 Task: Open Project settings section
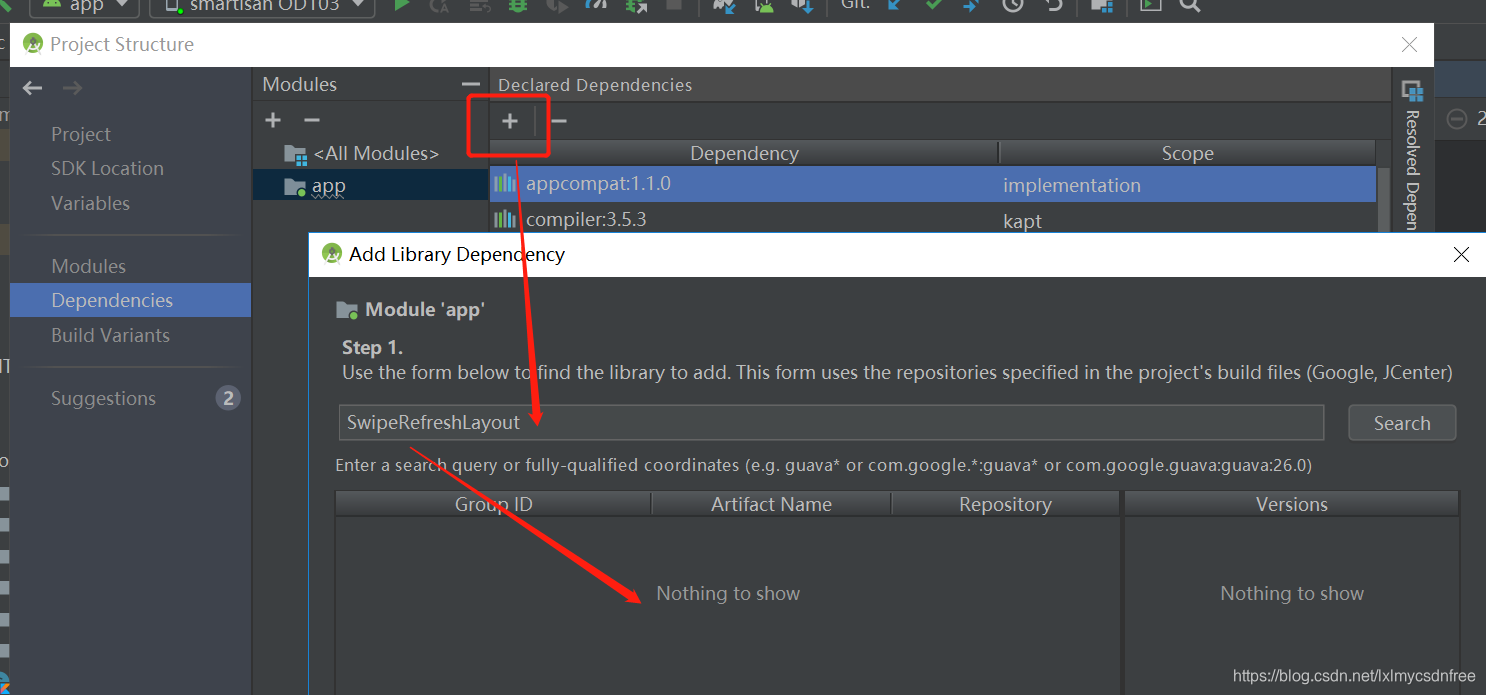click(x=81, y=134)
